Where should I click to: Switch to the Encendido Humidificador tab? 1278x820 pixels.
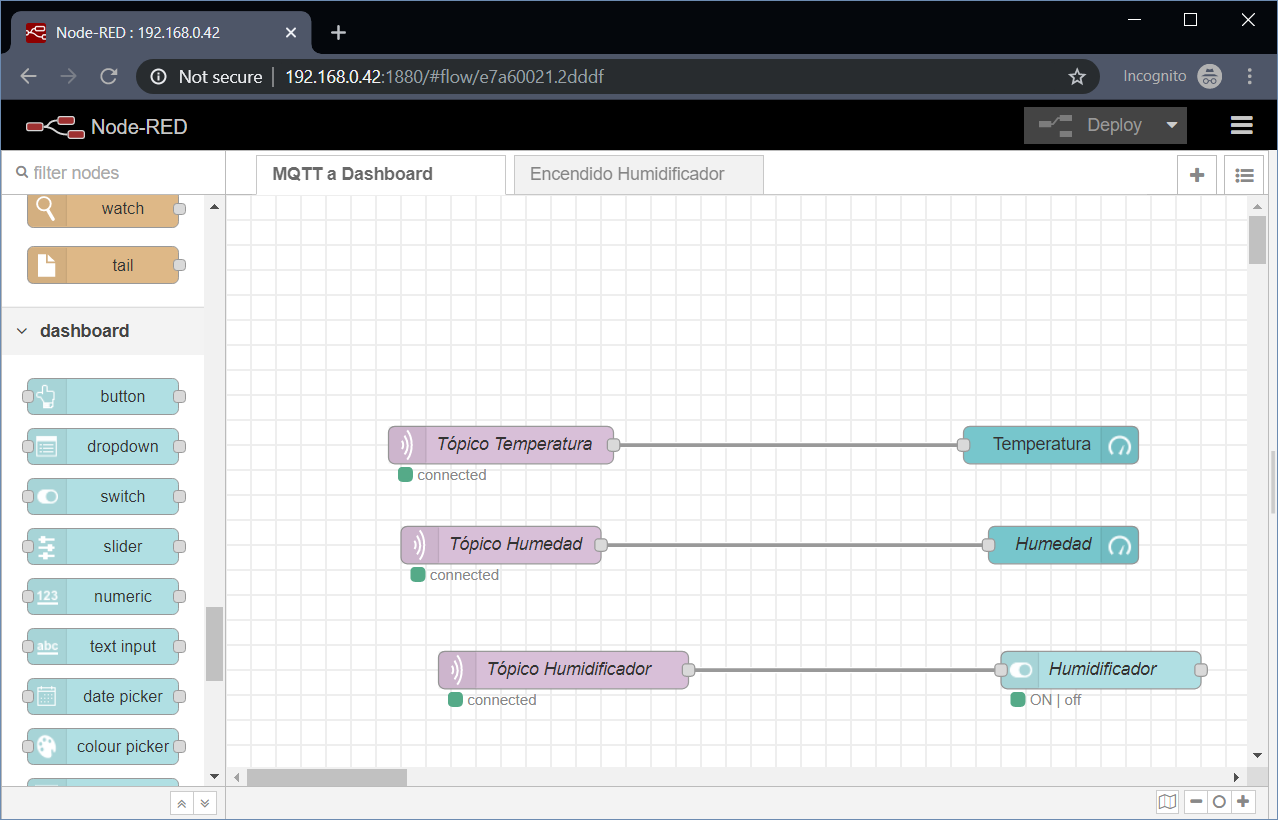point(639,174)
